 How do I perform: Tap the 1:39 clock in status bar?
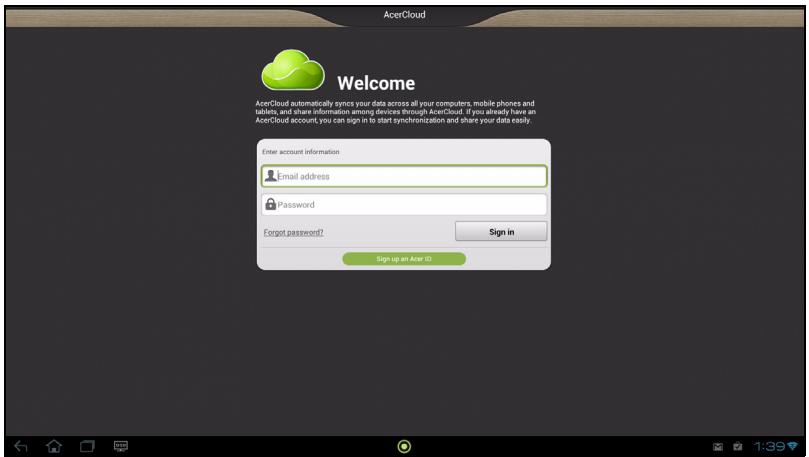pyautogui.click(x=769, y=446)
